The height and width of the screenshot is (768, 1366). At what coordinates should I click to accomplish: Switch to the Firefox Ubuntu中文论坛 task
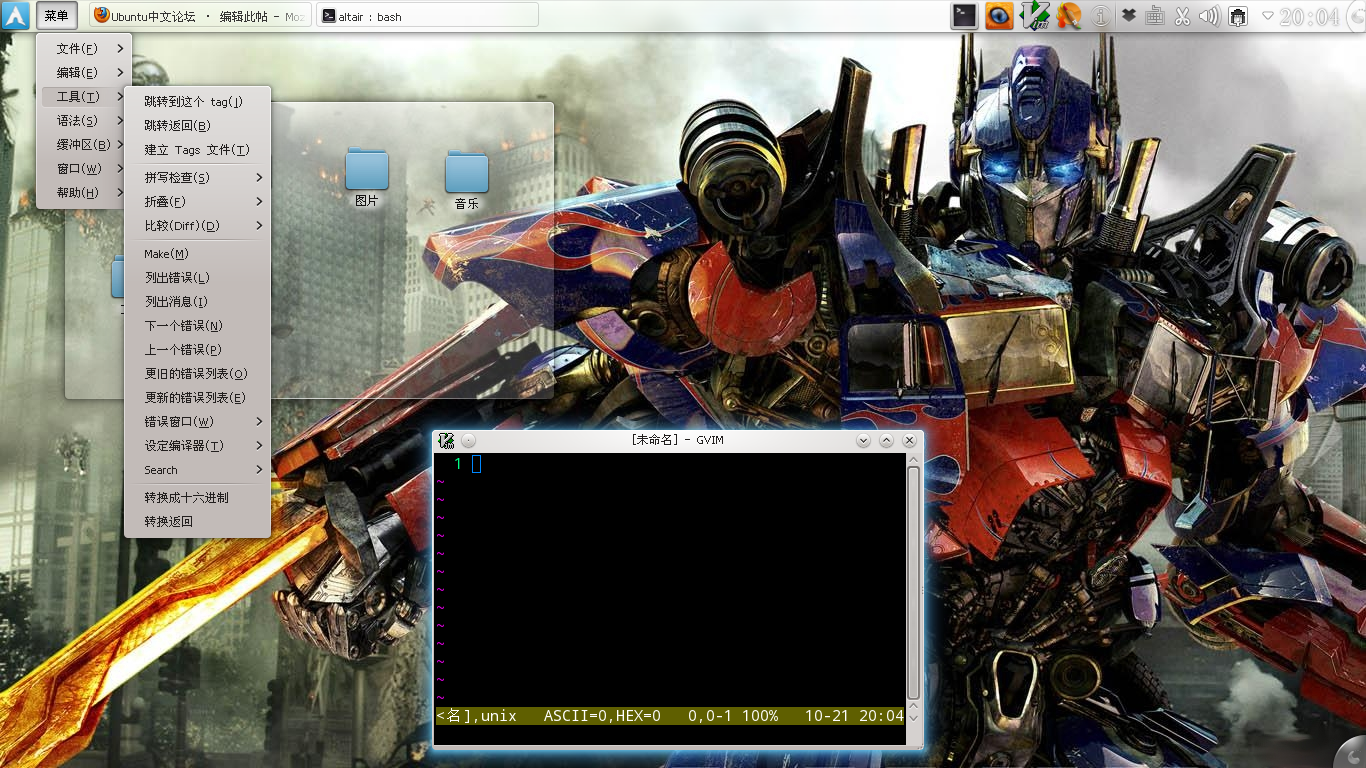[x=200, y=16]
